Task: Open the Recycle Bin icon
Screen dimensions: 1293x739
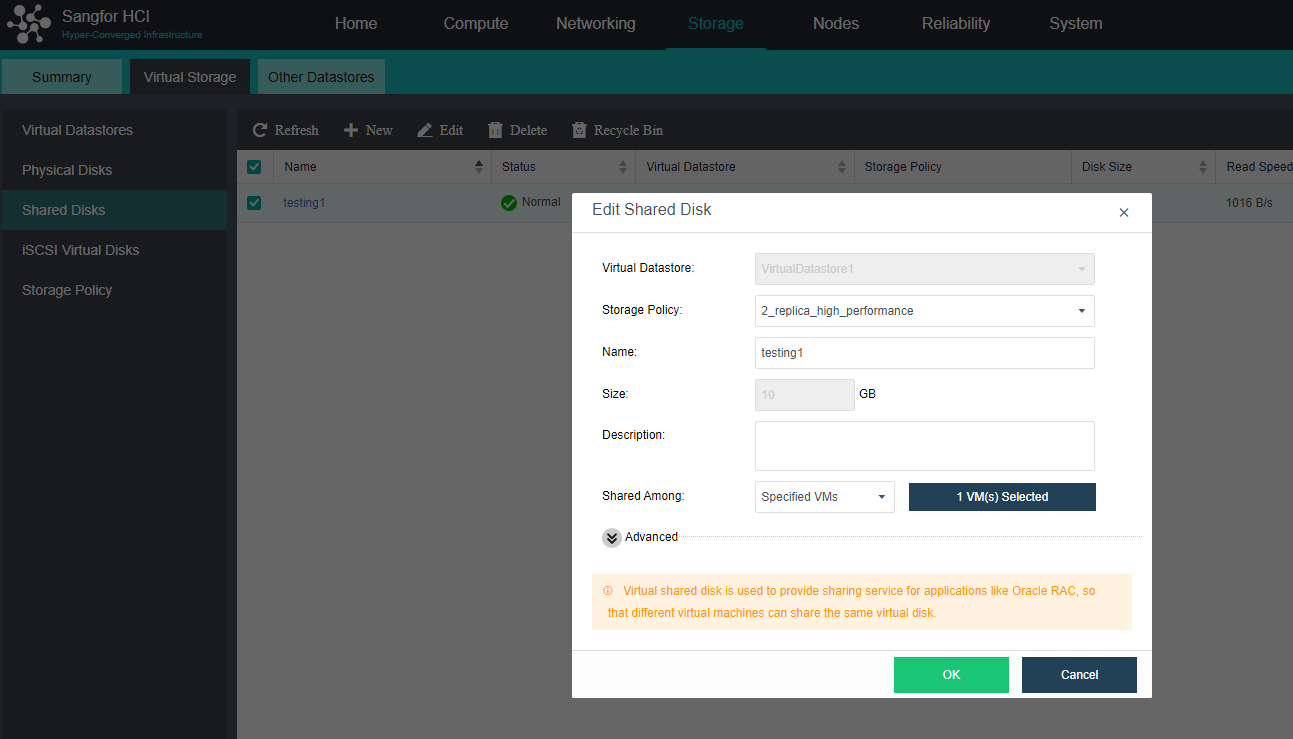Action: point(579,130)
